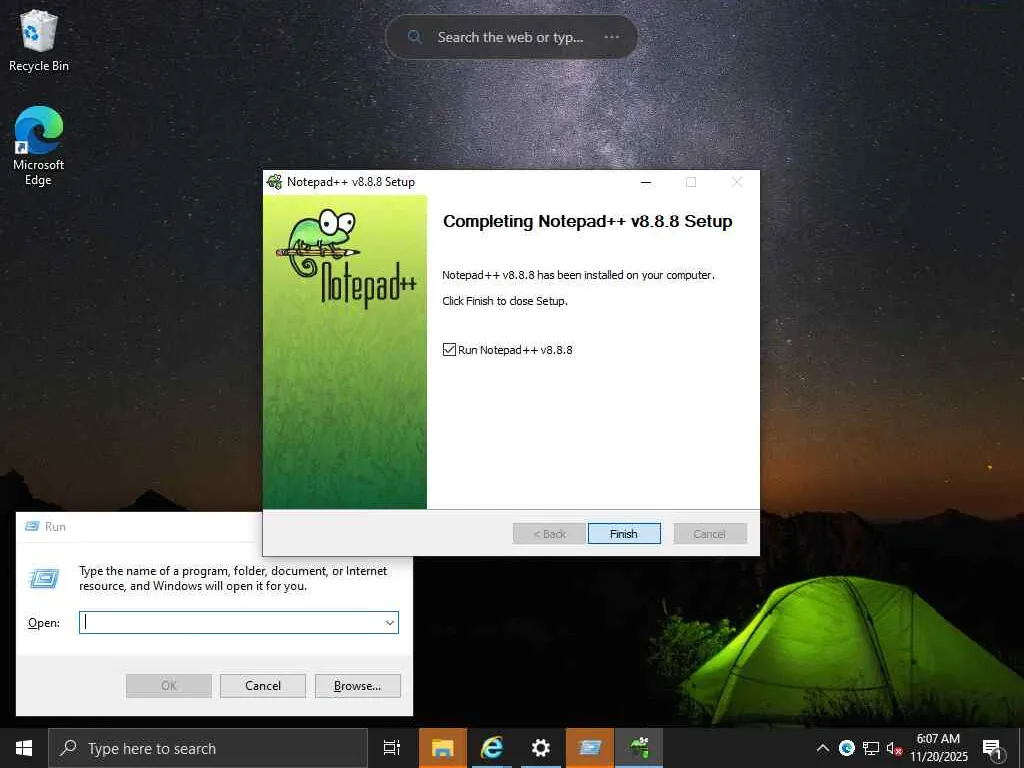Open the network status tray icon
Viewport: 1024px width, 768px height.
click(871, 748)
